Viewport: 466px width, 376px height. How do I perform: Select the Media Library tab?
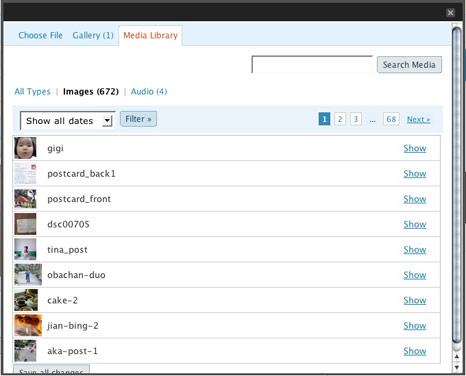pos(150,35)
